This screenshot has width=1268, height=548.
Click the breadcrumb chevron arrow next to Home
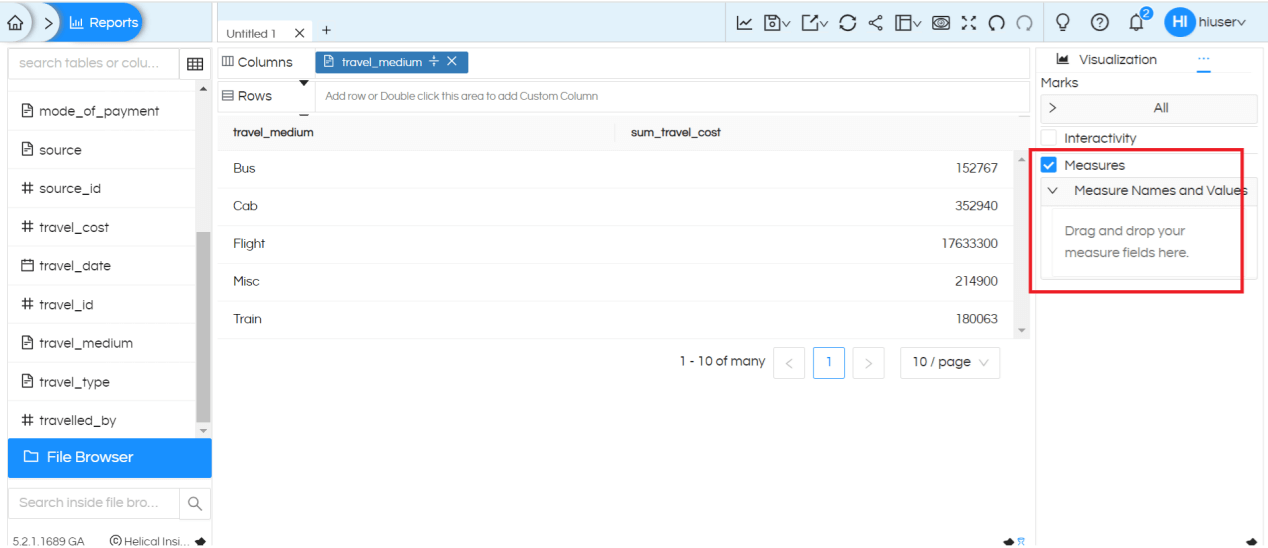click(46, 22)
